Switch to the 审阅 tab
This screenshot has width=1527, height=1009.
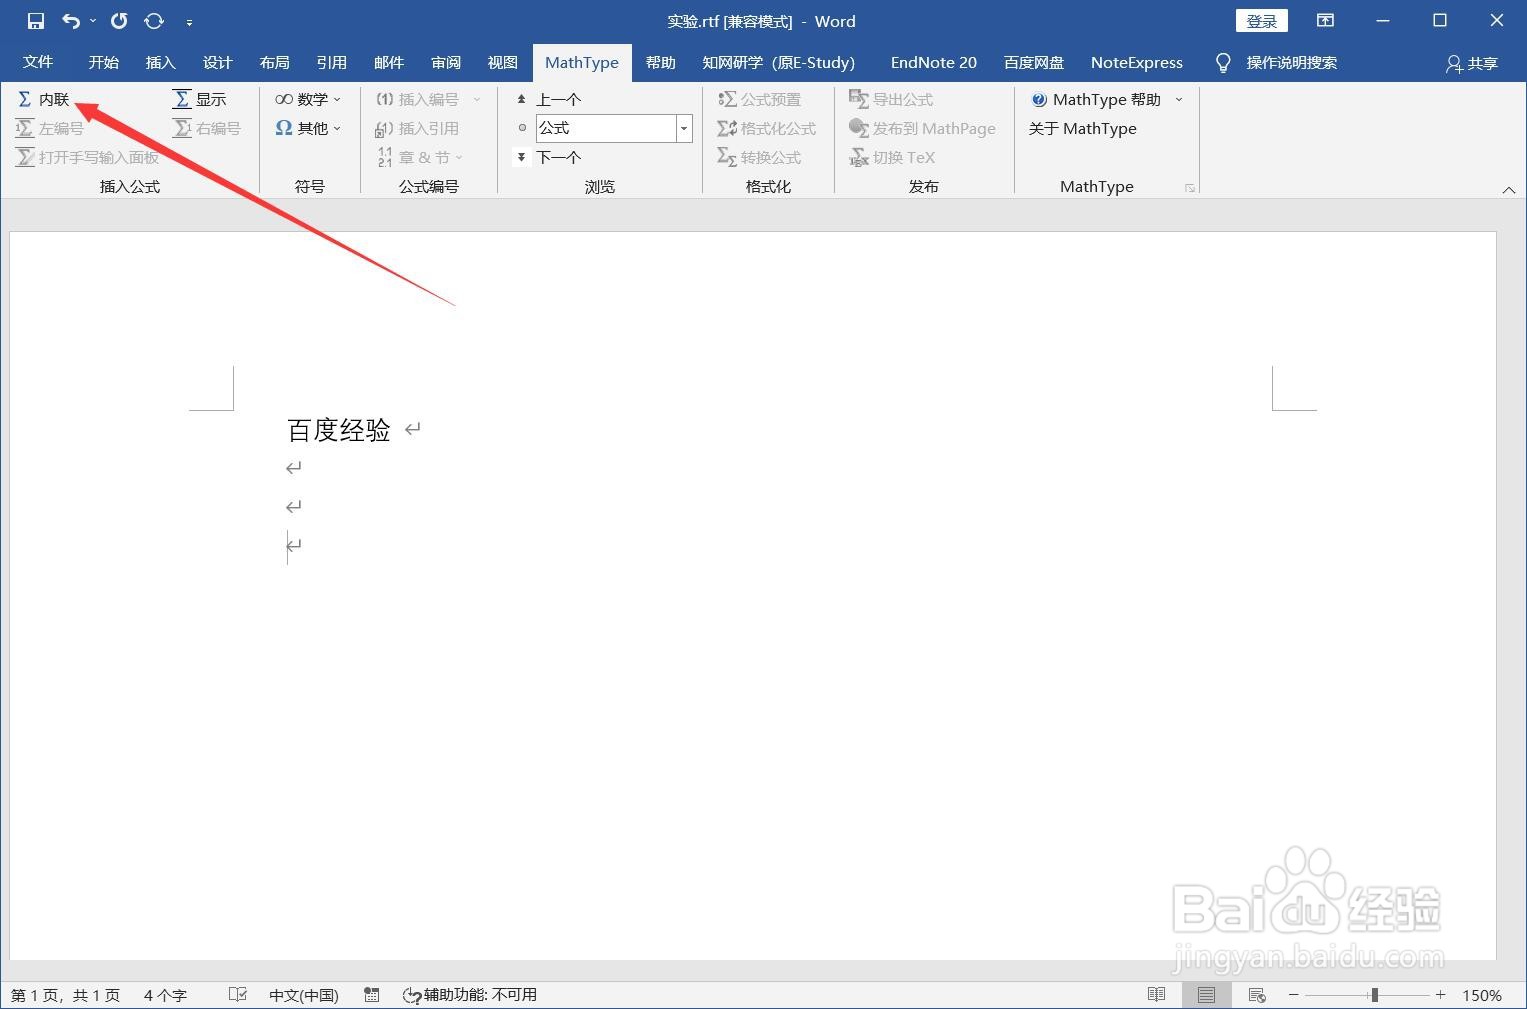tap(445, 62)
